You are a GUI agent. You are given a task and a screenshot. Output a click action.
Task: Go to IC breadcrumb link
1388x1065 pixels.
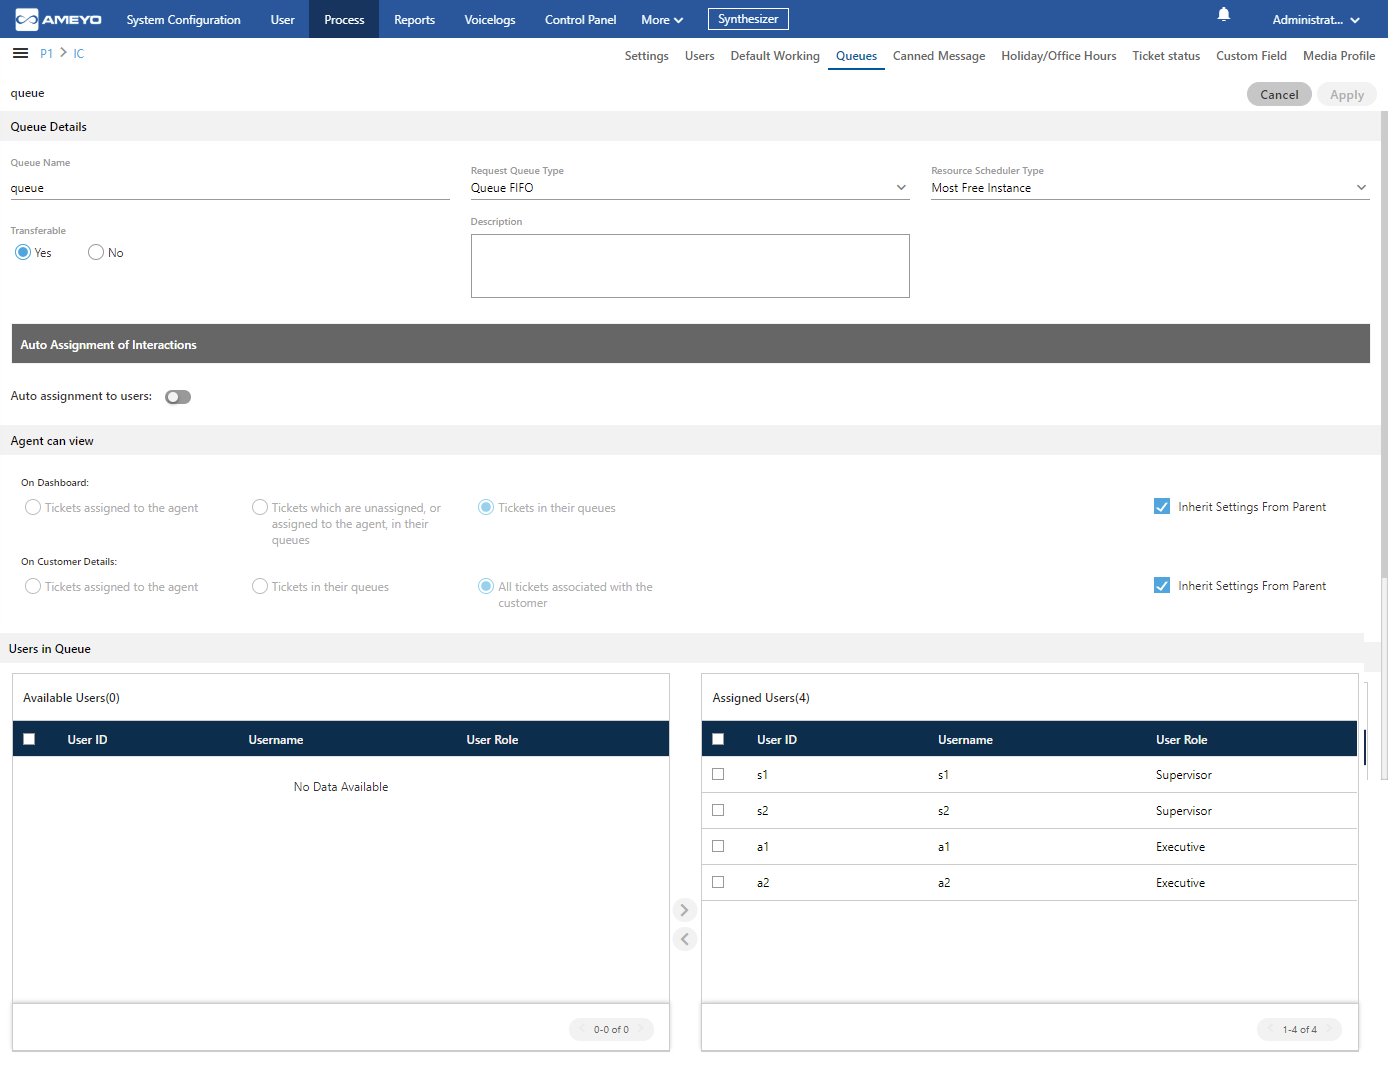pos(79,54)
